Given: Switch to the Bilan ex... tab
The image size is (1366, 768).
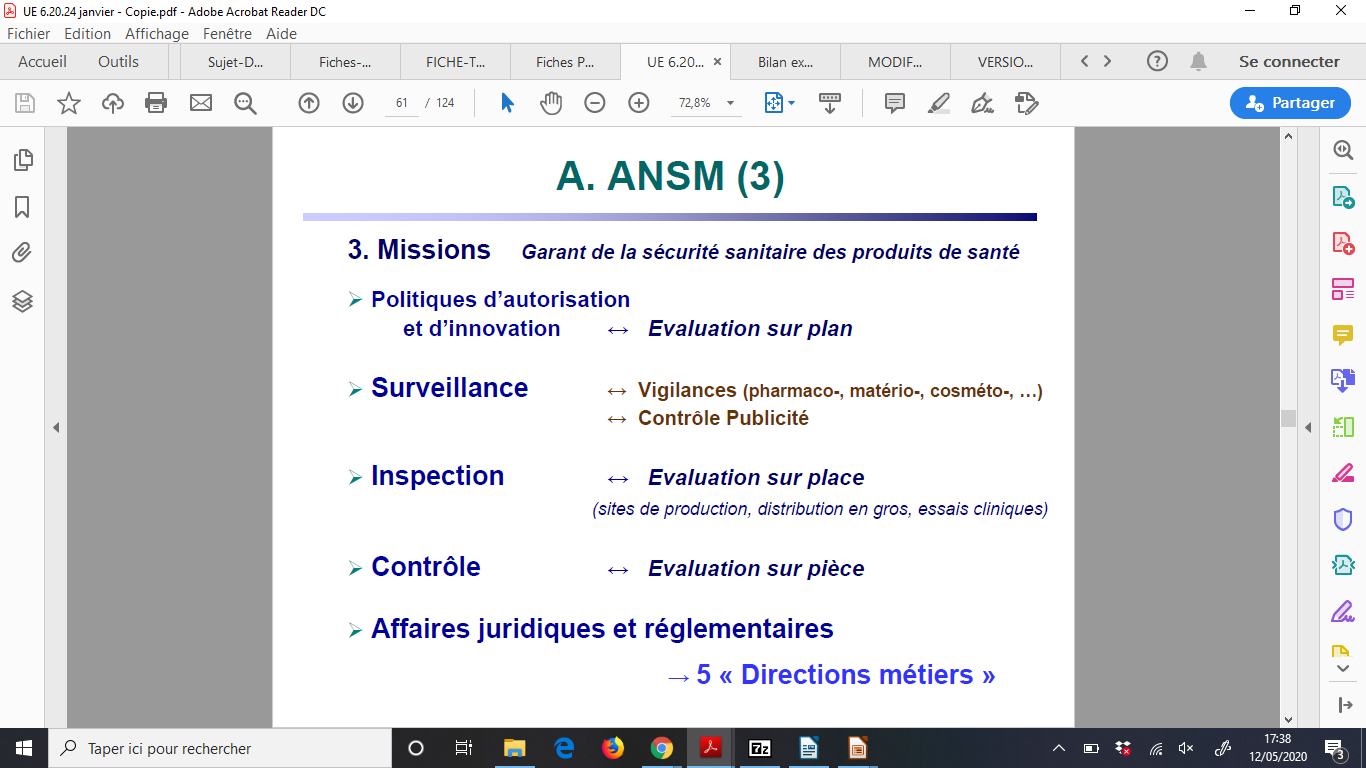Looking at the screenshot, I should click(785, 62).
